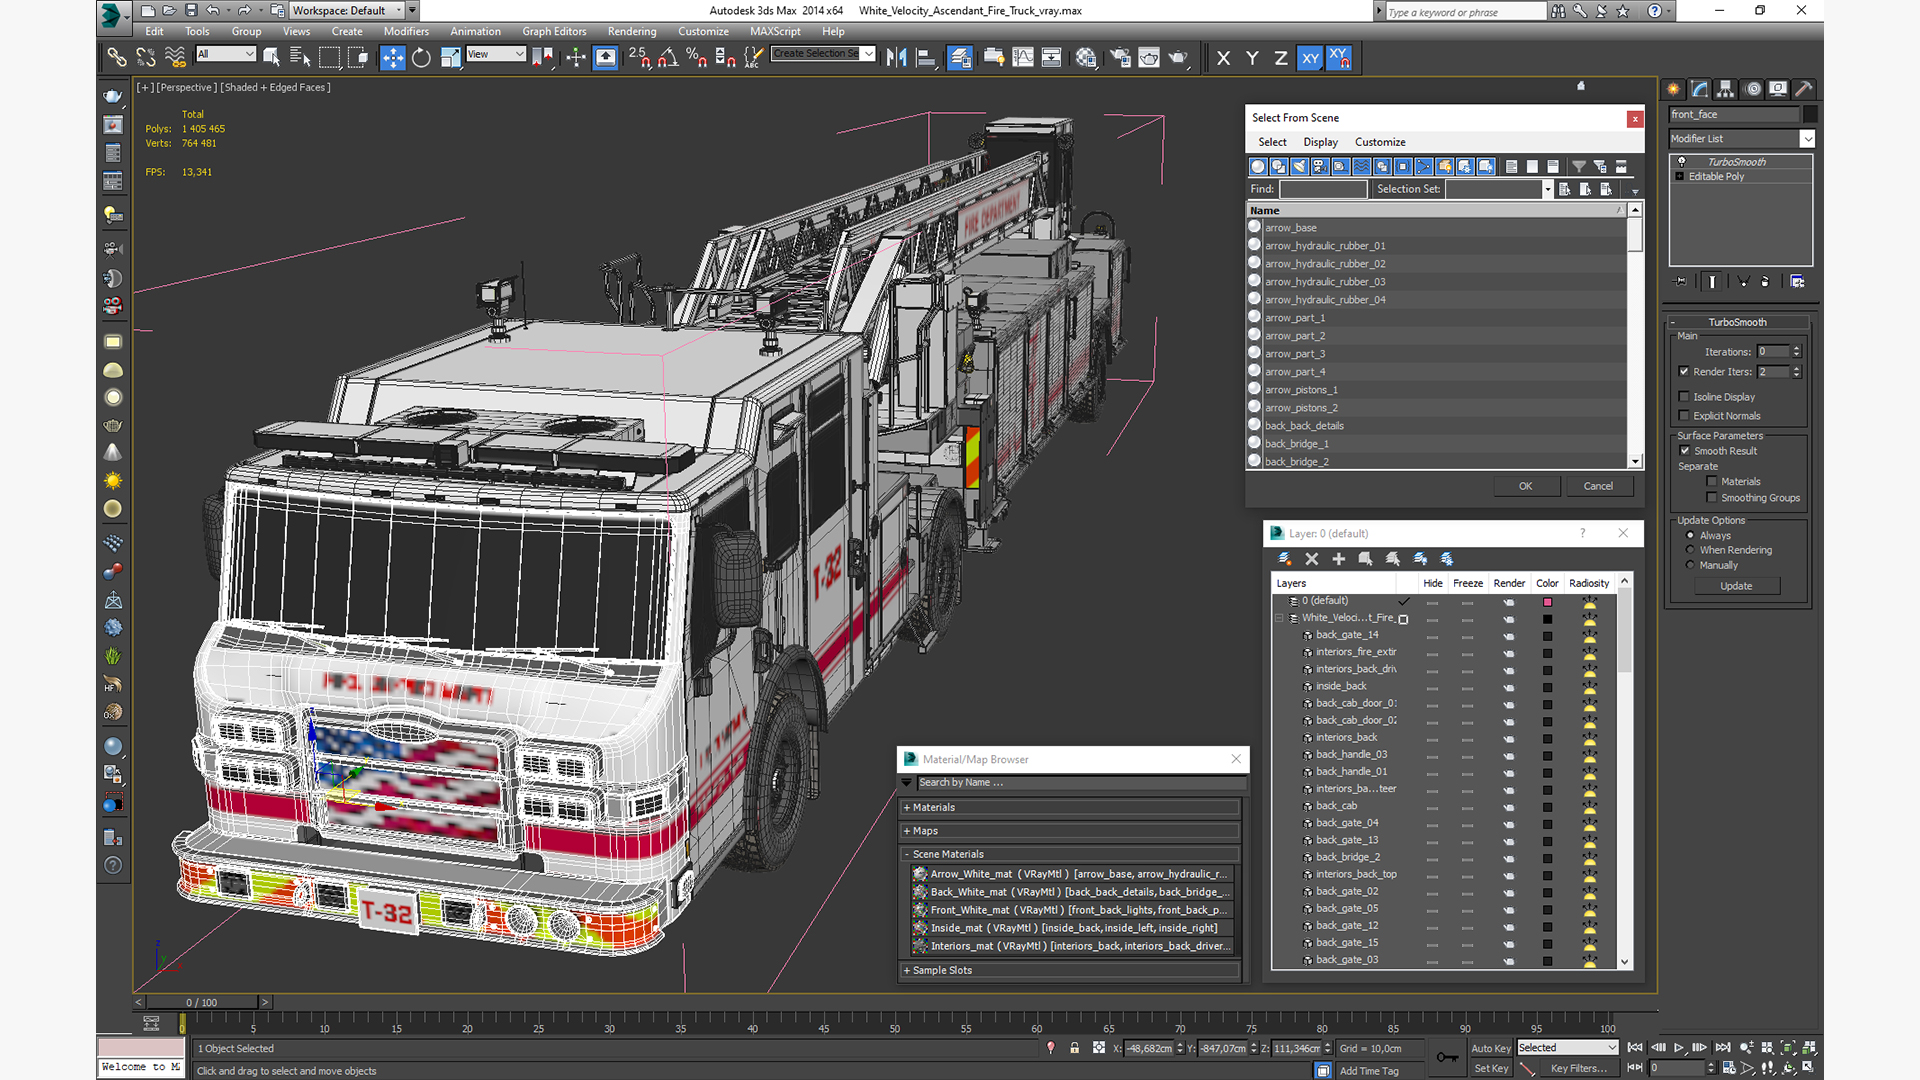Add selected objects to layer (plus icon)
This screenshot has height=1080, width=1920.
(x=1339, y=559)
